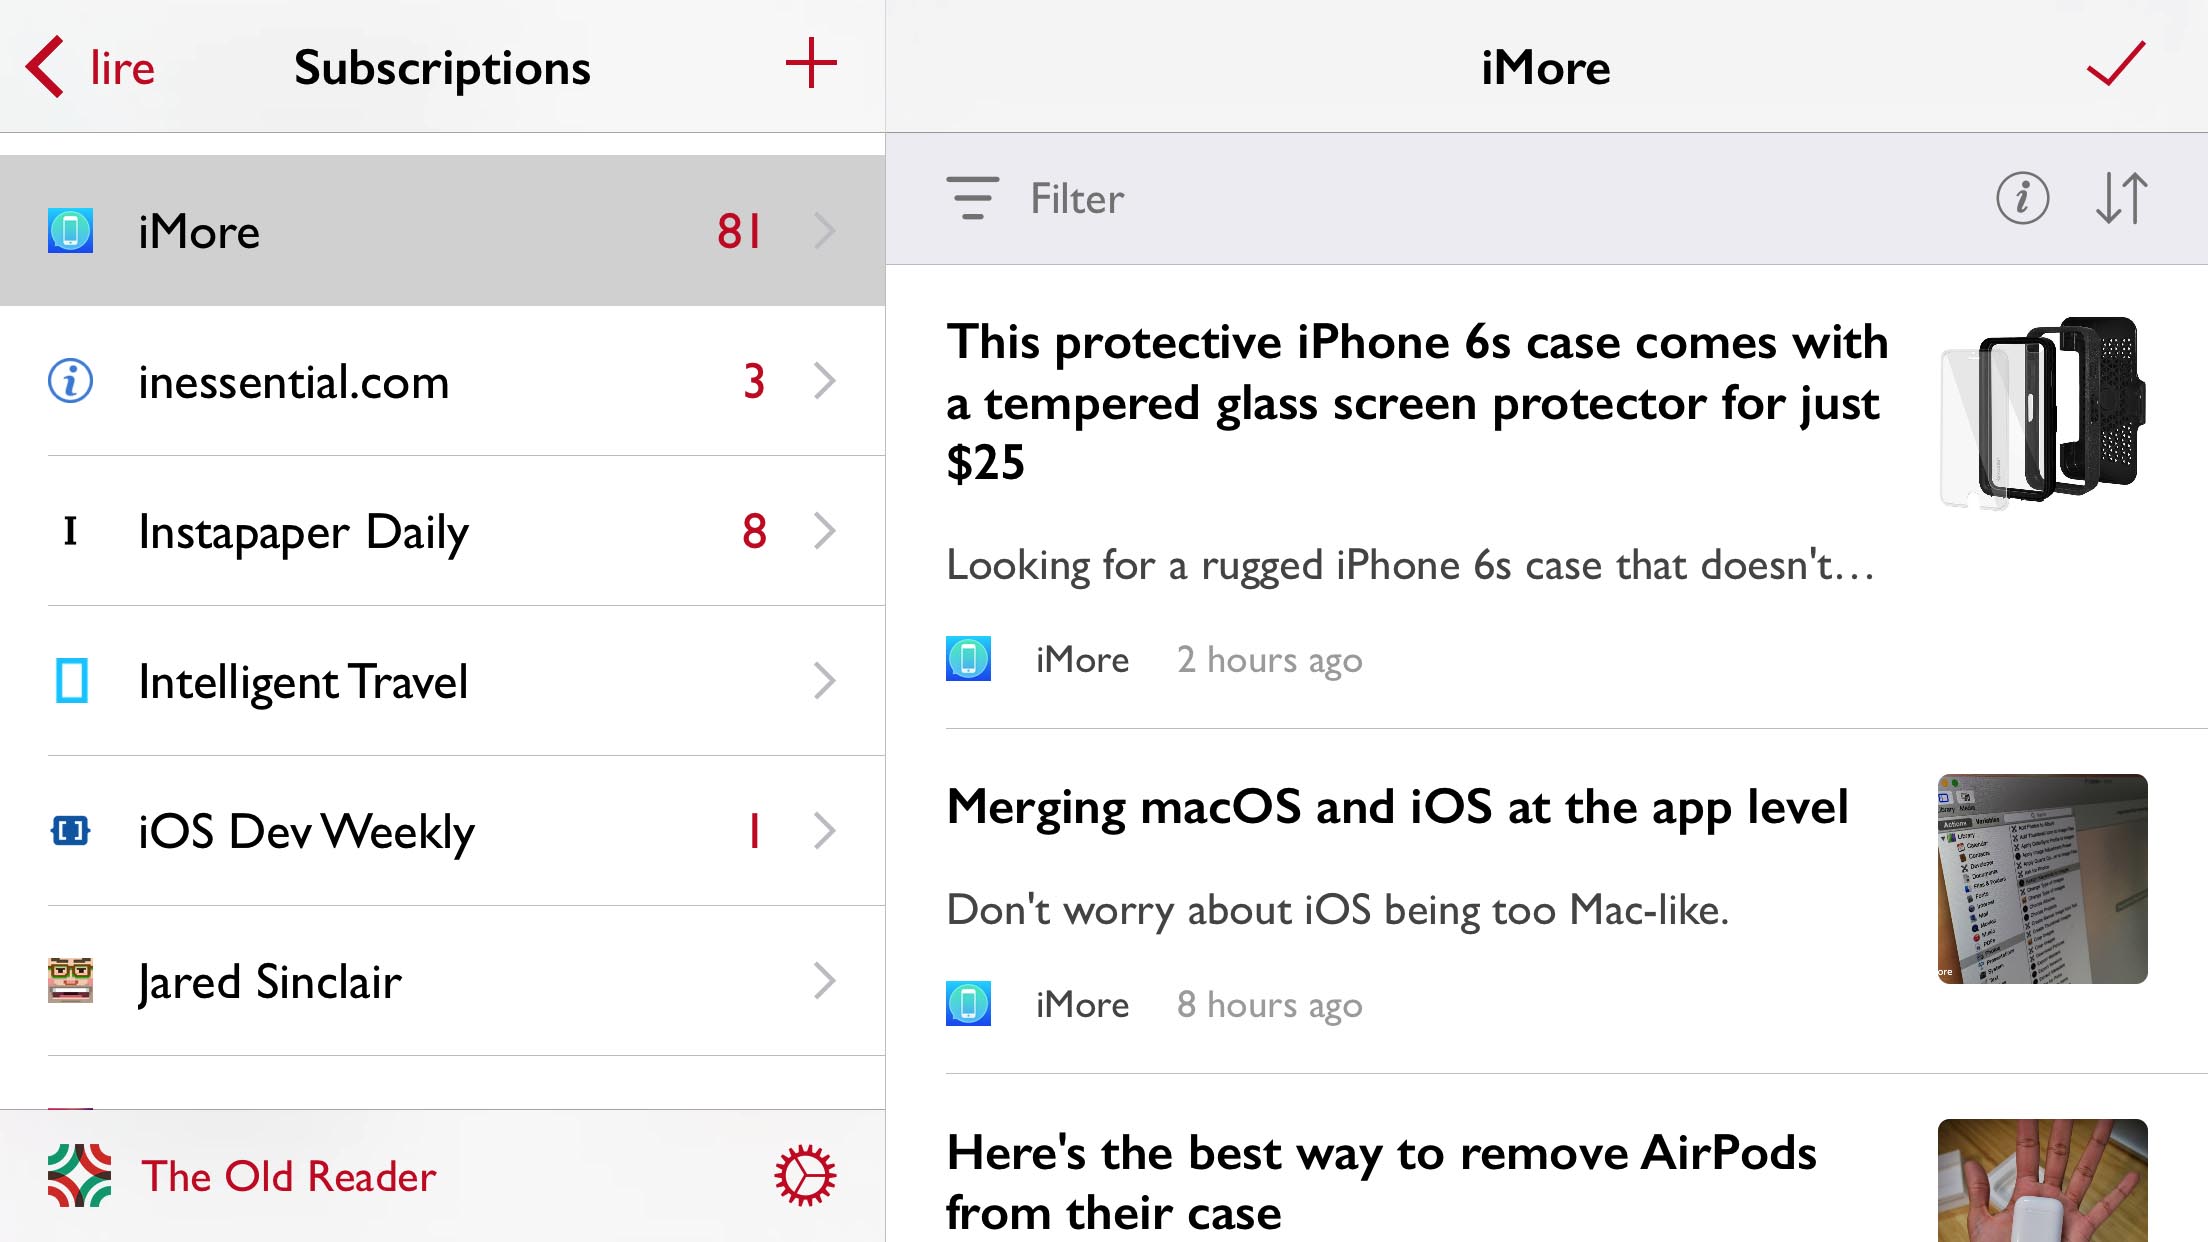Tap the iMore source icon on iPhone case article
This screenshot has width=2208, height=1242.
(968, 658)
